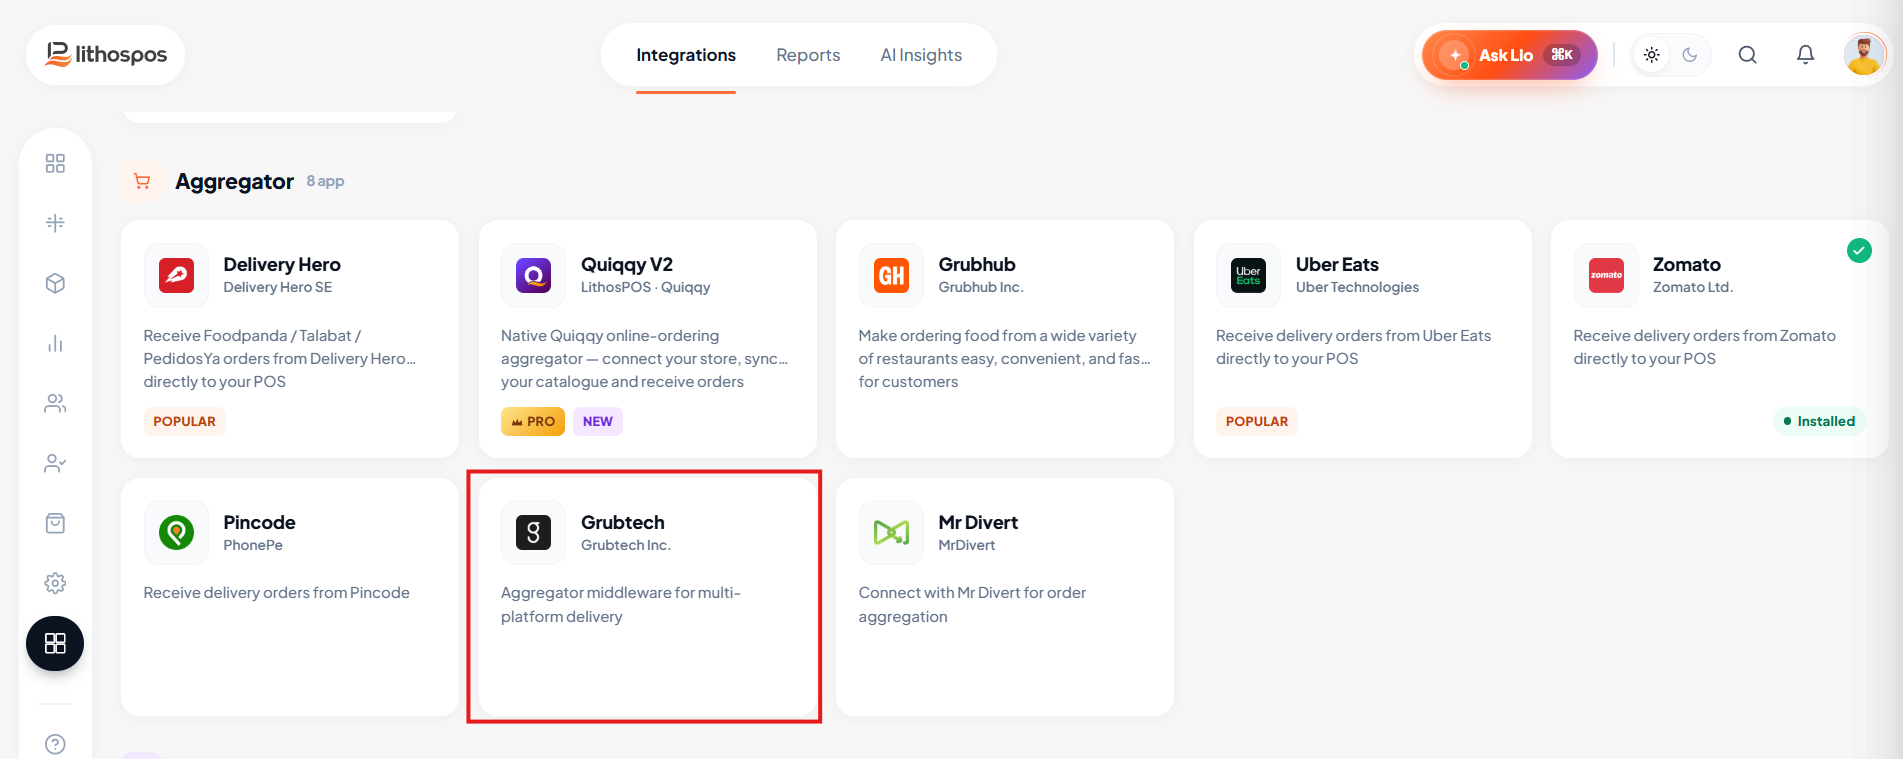Click the green checkmark on Zomato card
The image size is (1903, 759).
click(x=1859, y=250)
